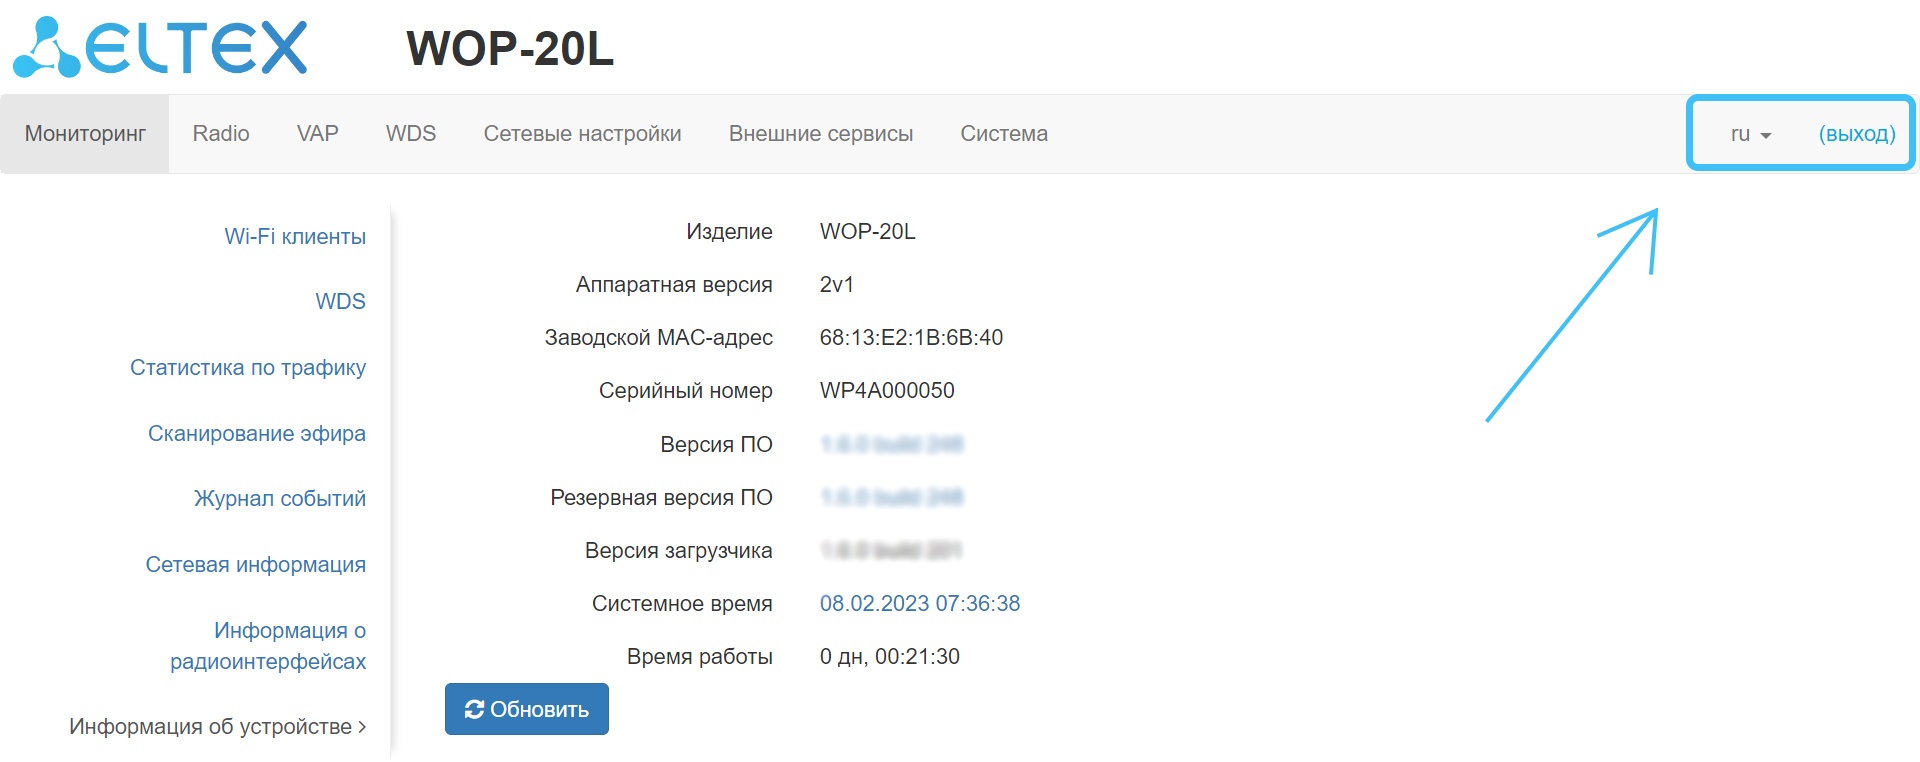Click the Резервная версия ПО label

(661, 498)
